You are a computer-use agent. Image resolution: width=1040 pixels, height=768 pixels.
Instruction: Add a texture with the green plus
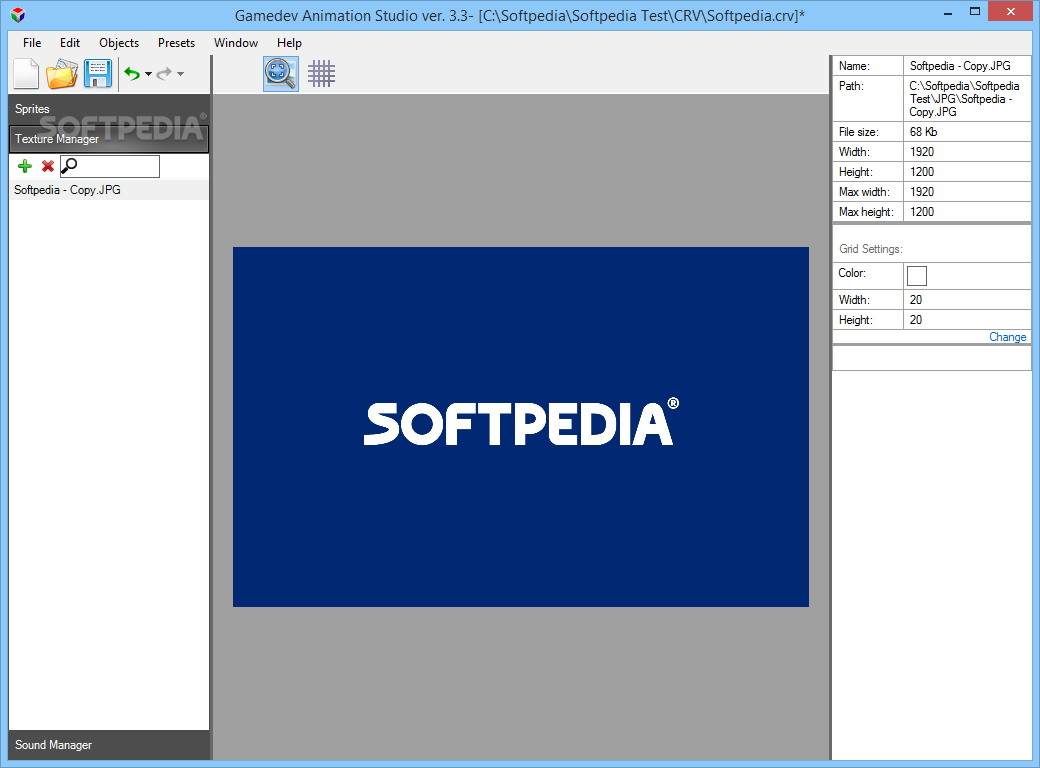[x=25, y=166]
